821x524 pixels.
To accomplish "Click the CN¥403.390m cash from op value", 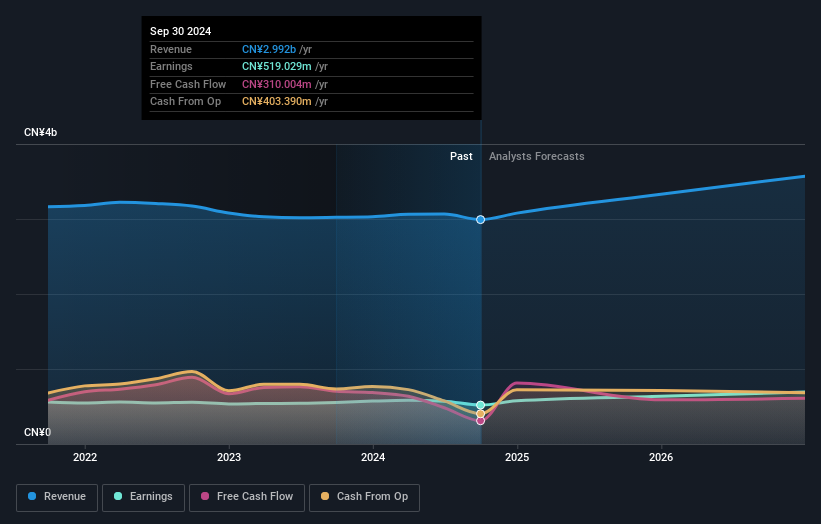I will (276, 102).
